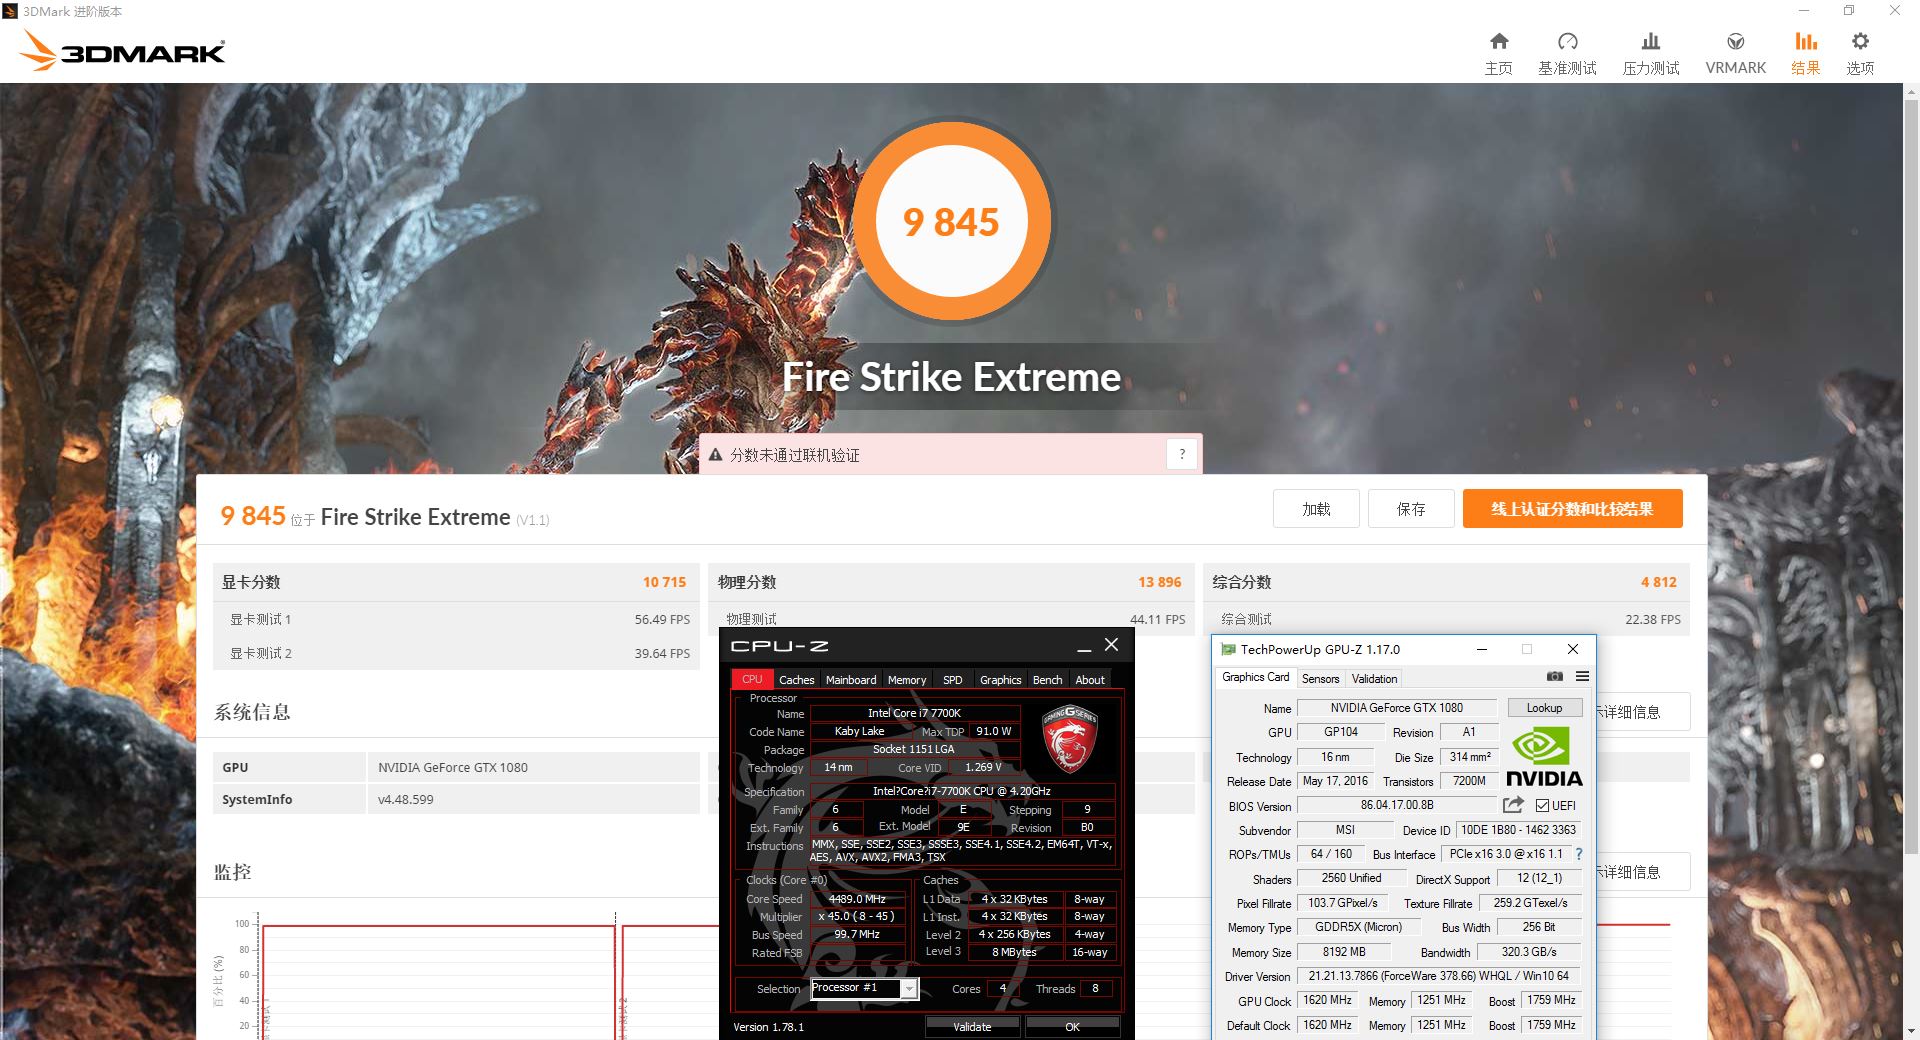Click the MSI dragon logo in CPU-Z
The height and width of the screenshot is (1040, 1920).
coord(1070,739)
